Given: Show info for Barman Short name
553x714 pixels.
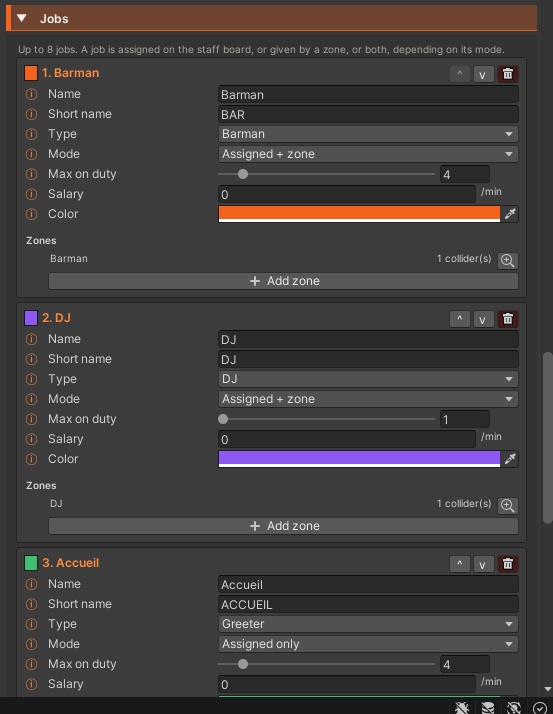Looking at the screenshot, I should pos(31,114).
